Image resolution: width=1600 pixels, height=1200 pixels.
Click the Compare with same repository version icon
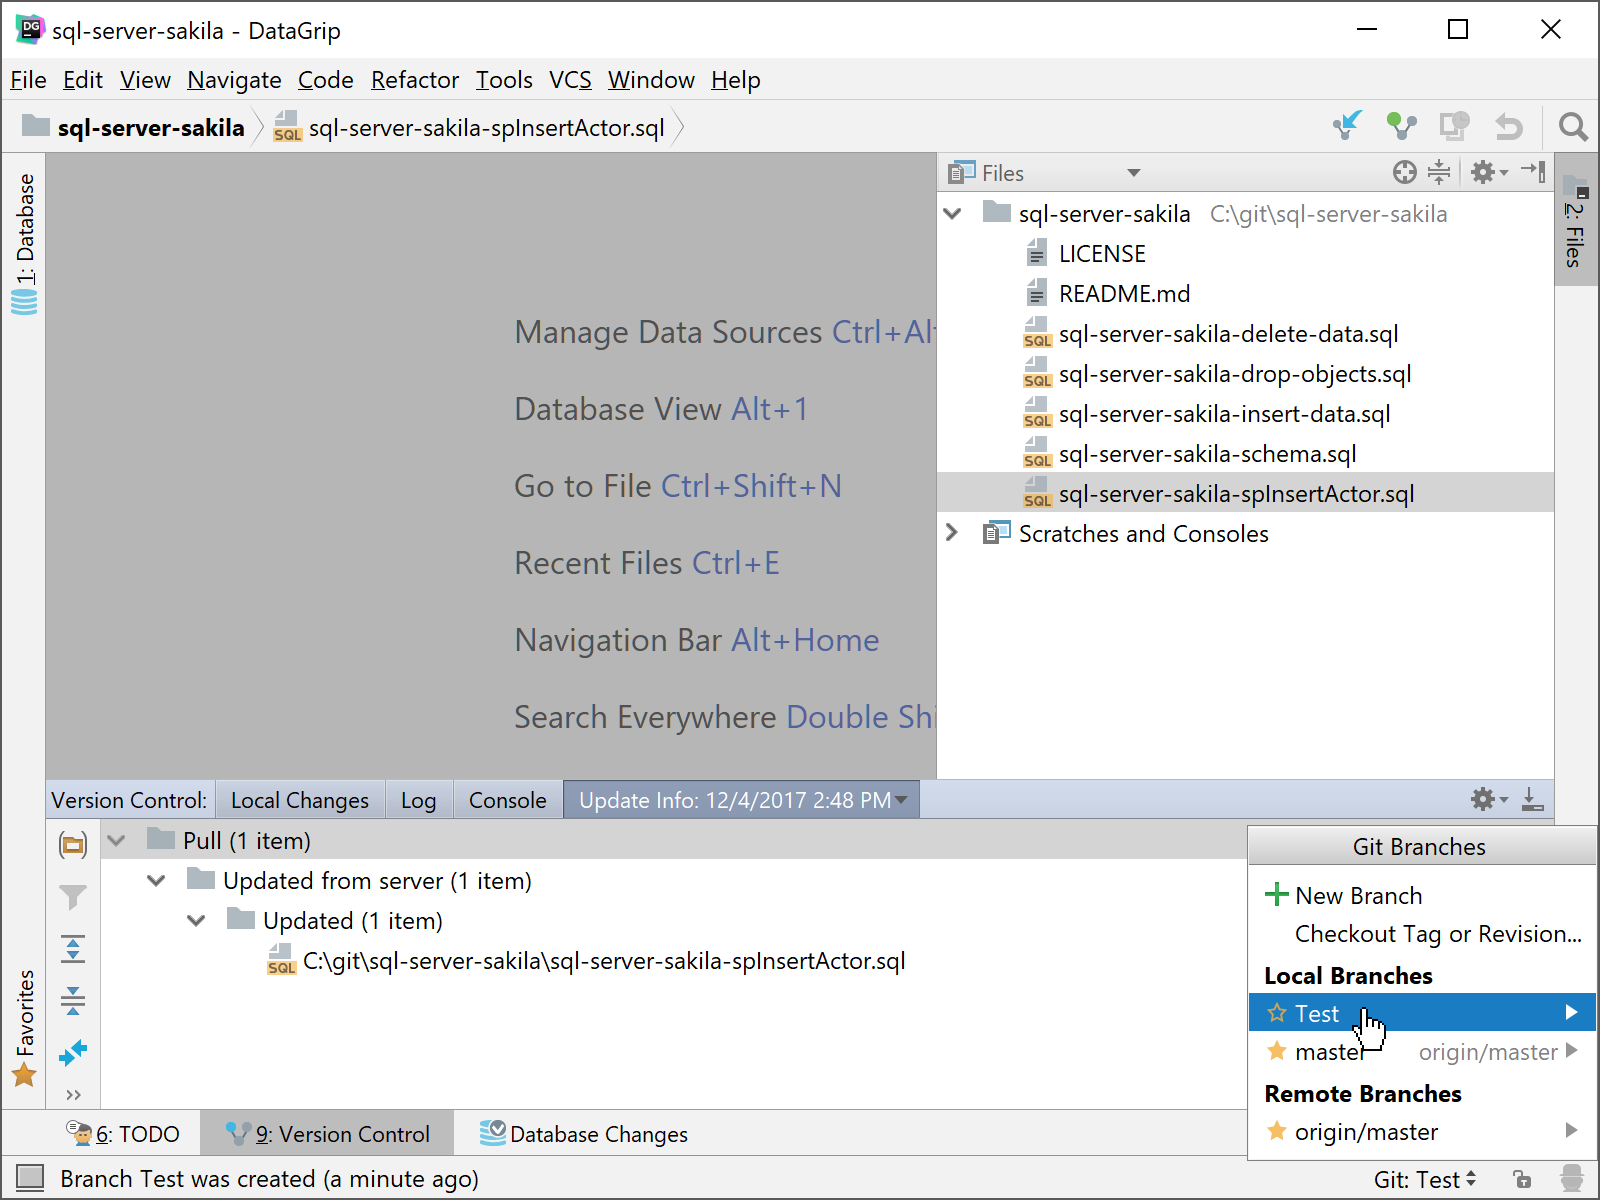coord(1454,126)
